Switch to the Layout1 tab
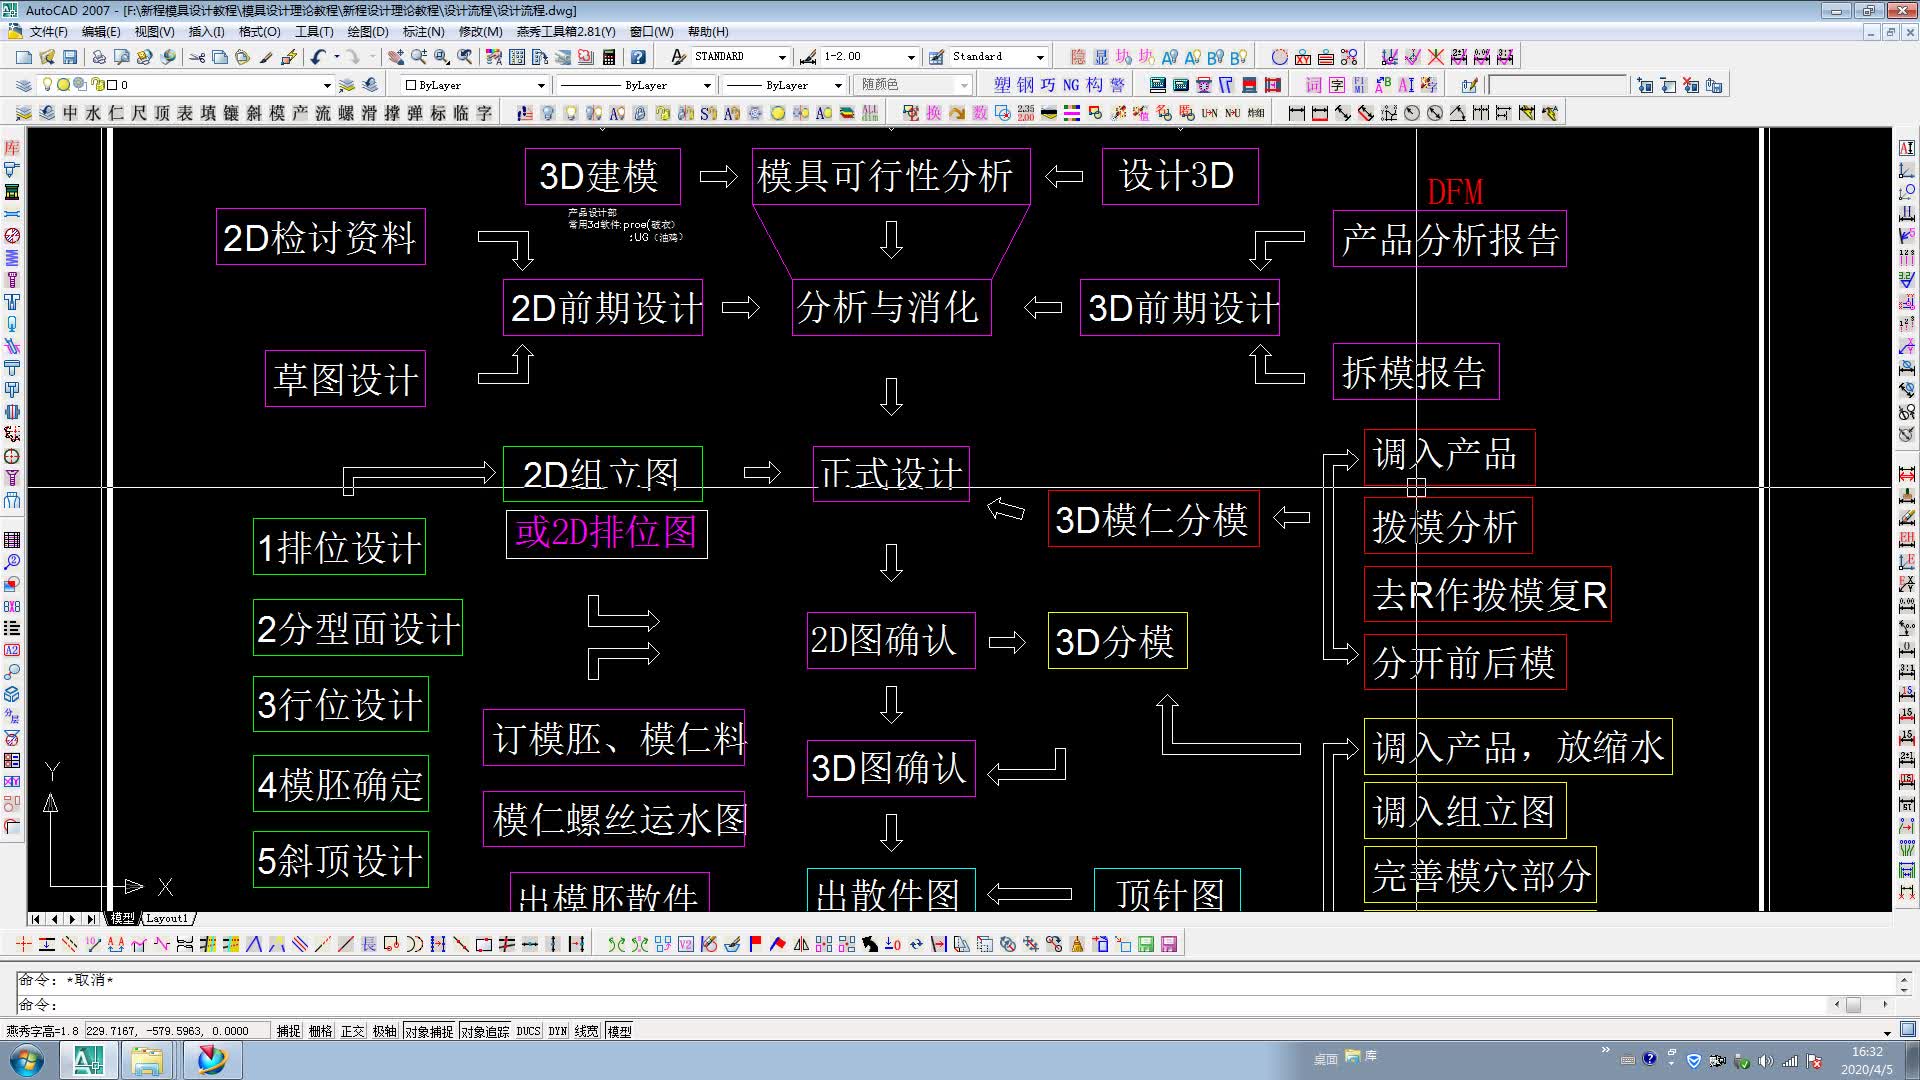1920x1080 pixels. coord(168,918)
